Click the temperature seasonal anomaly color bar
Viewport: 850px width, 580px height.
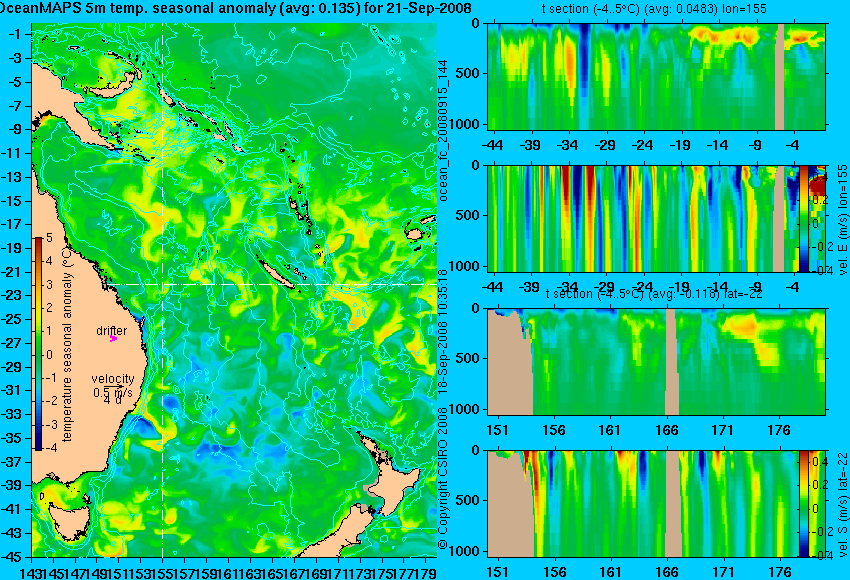[39, 344]
